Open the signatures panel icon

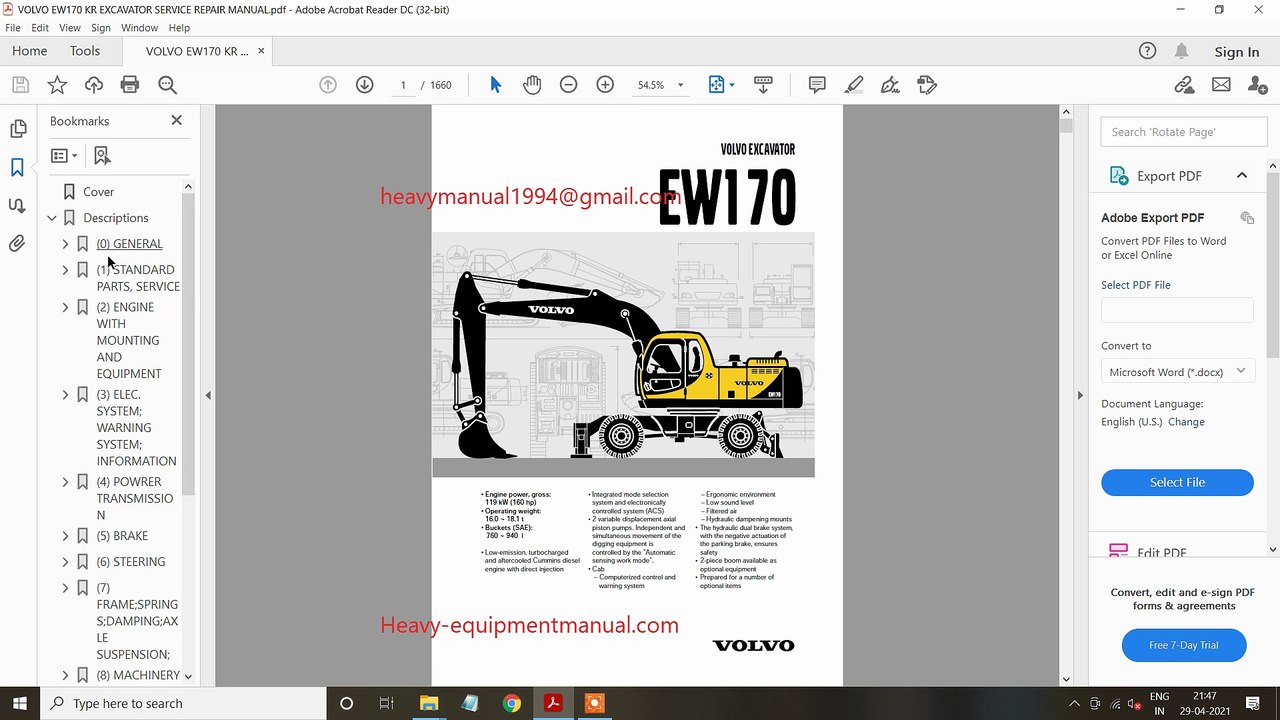click(x=18, y=205)
